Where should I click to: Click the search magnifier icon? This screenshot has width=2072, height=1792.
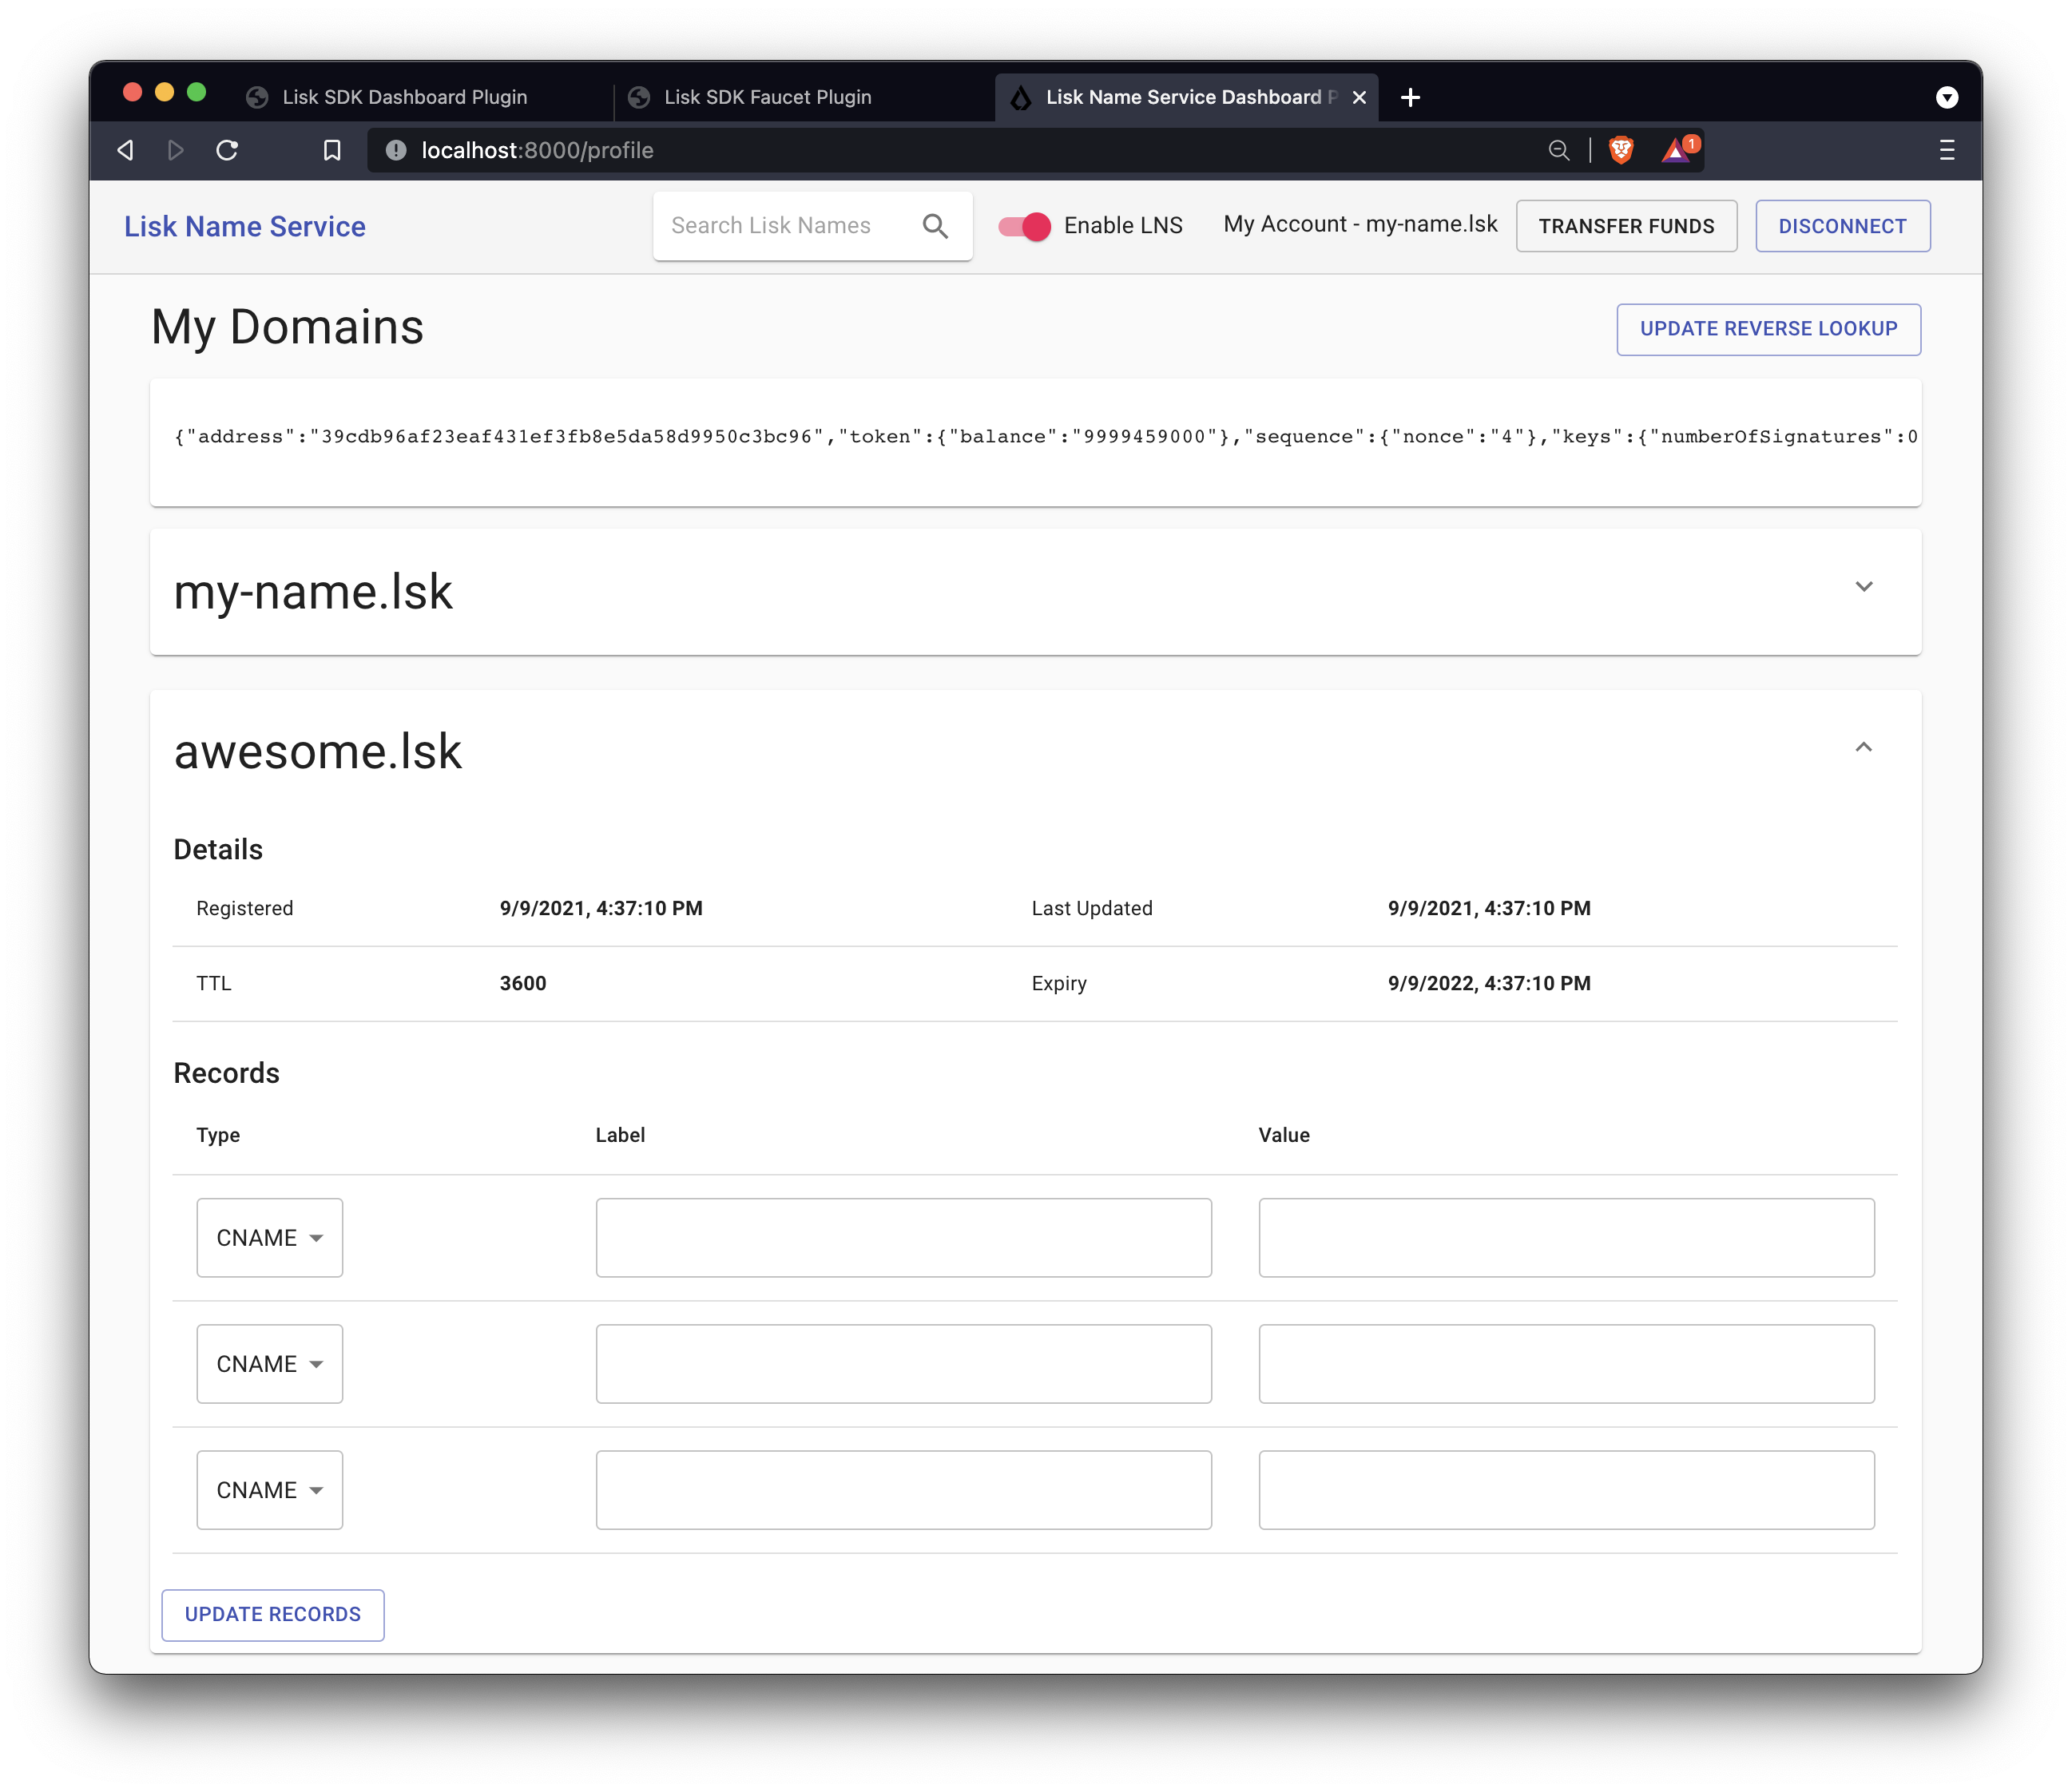[x=935, y=226]
